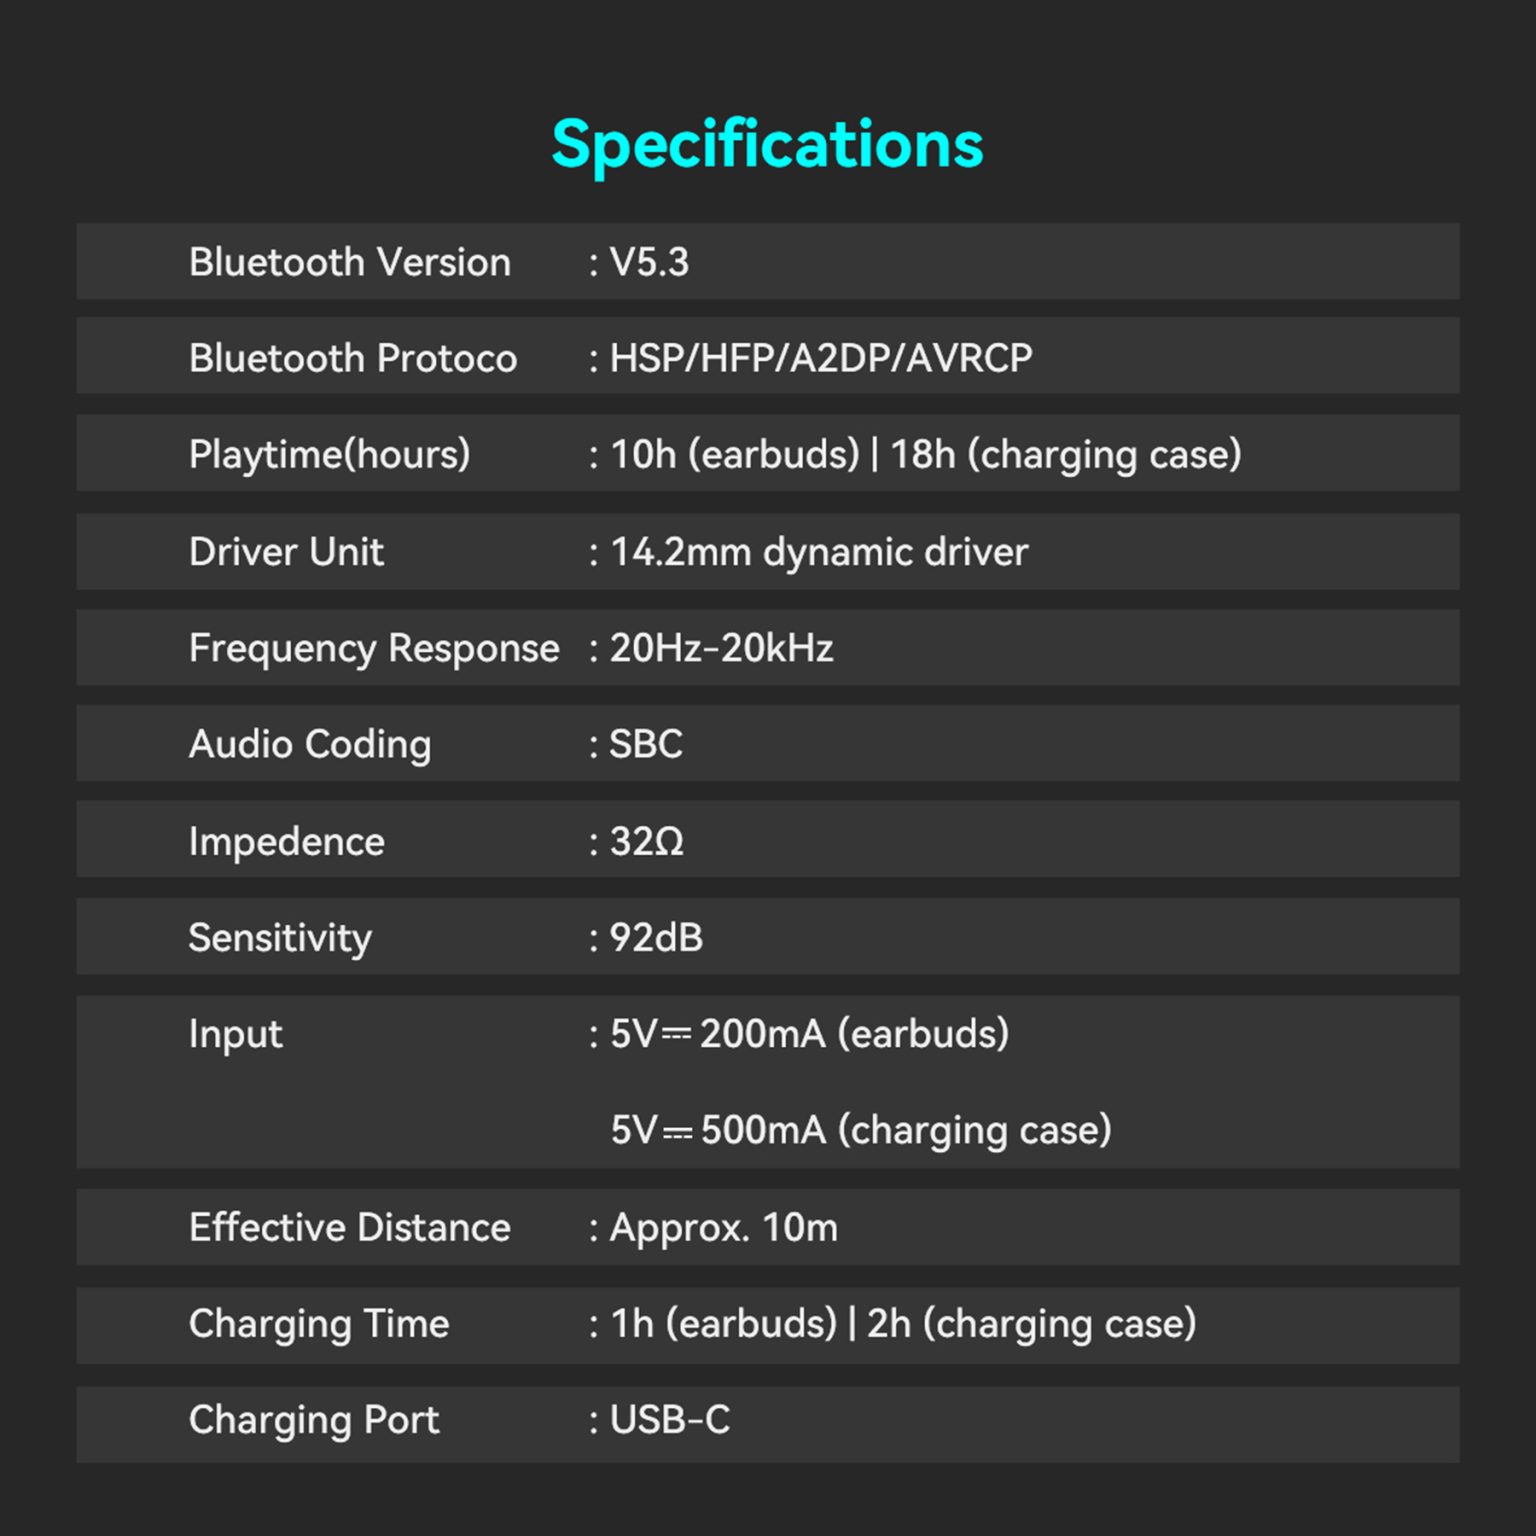Select the Frequency Response label

tap(373, 648)
